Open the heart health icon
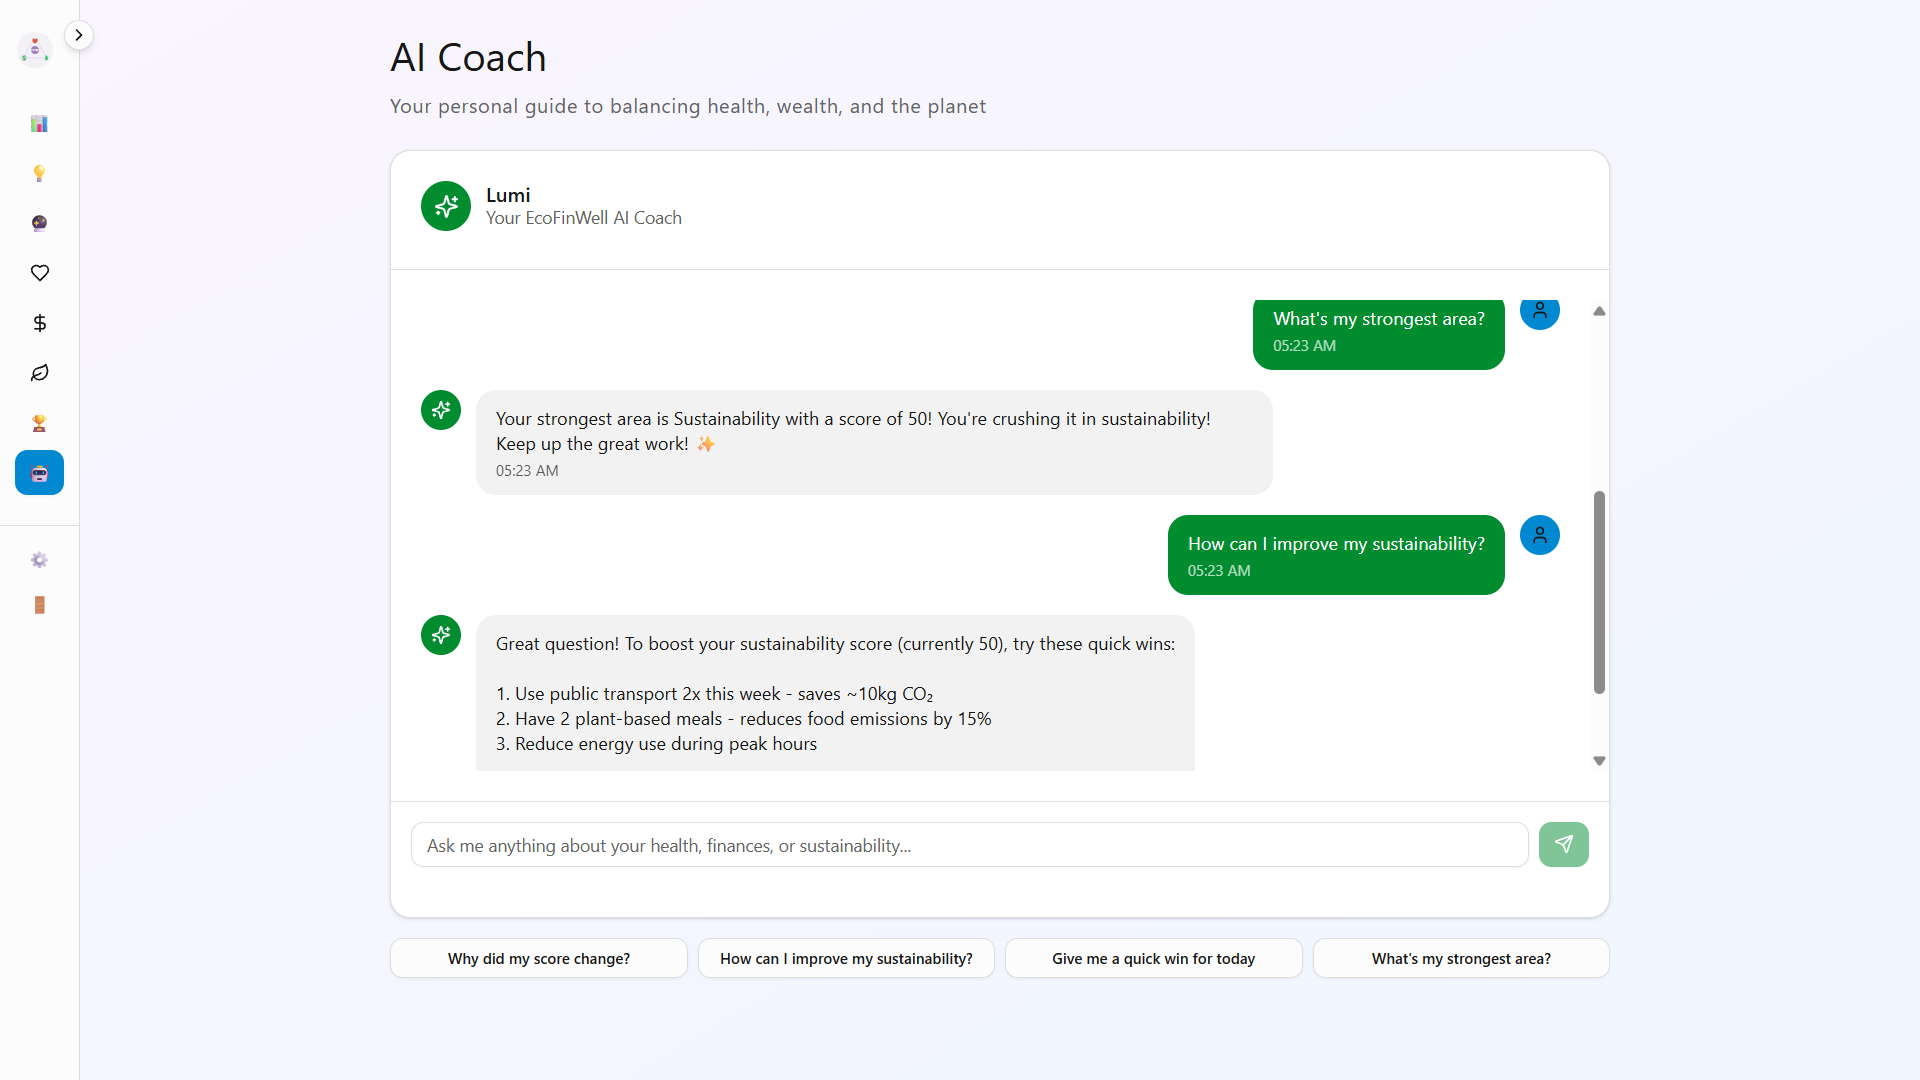 [39, 273]
